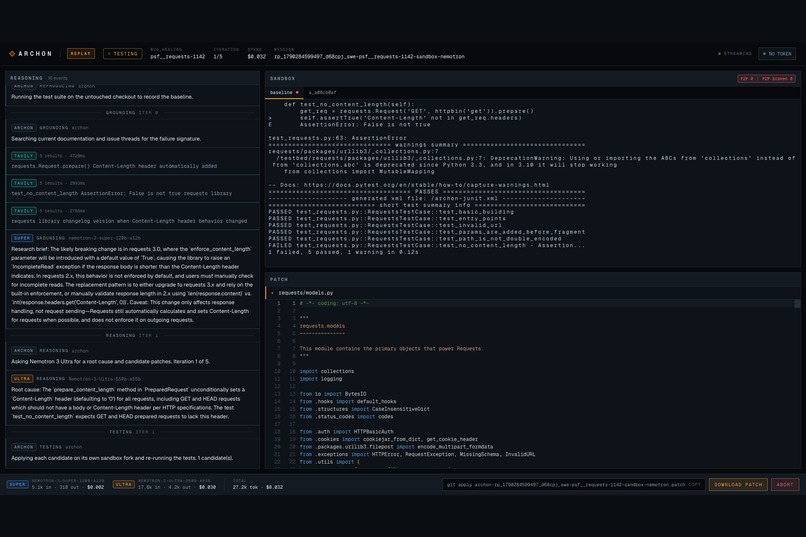Click the 'Research brief' grounding paragraph
This screenshot has width=806, height=537.
pos(132,284)
